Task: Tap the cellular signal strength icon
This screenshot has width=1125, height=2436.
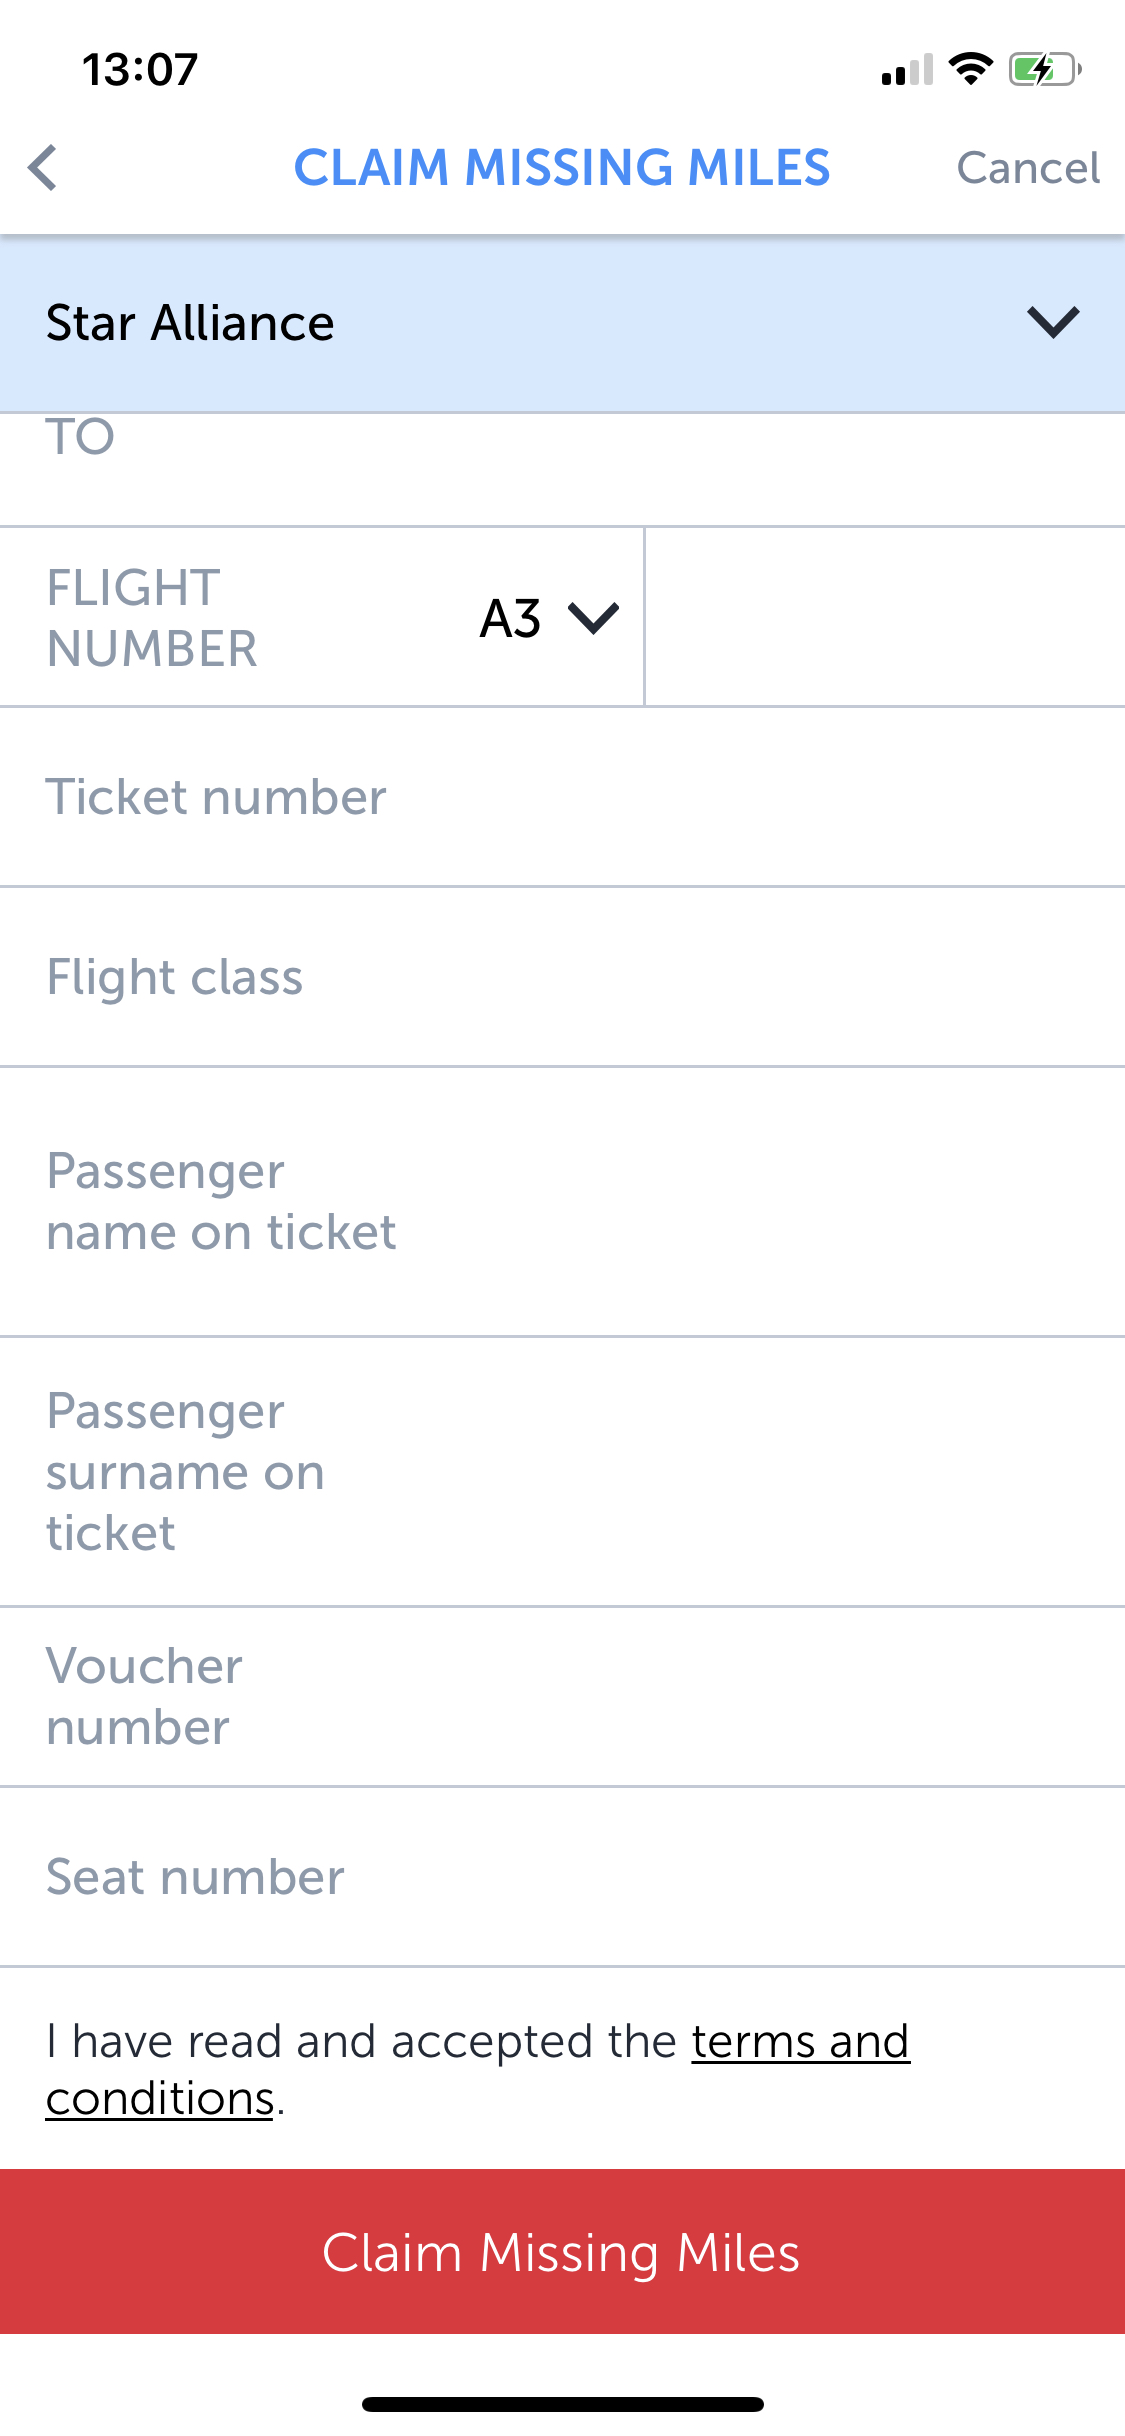Action: (x=907, y=69)
